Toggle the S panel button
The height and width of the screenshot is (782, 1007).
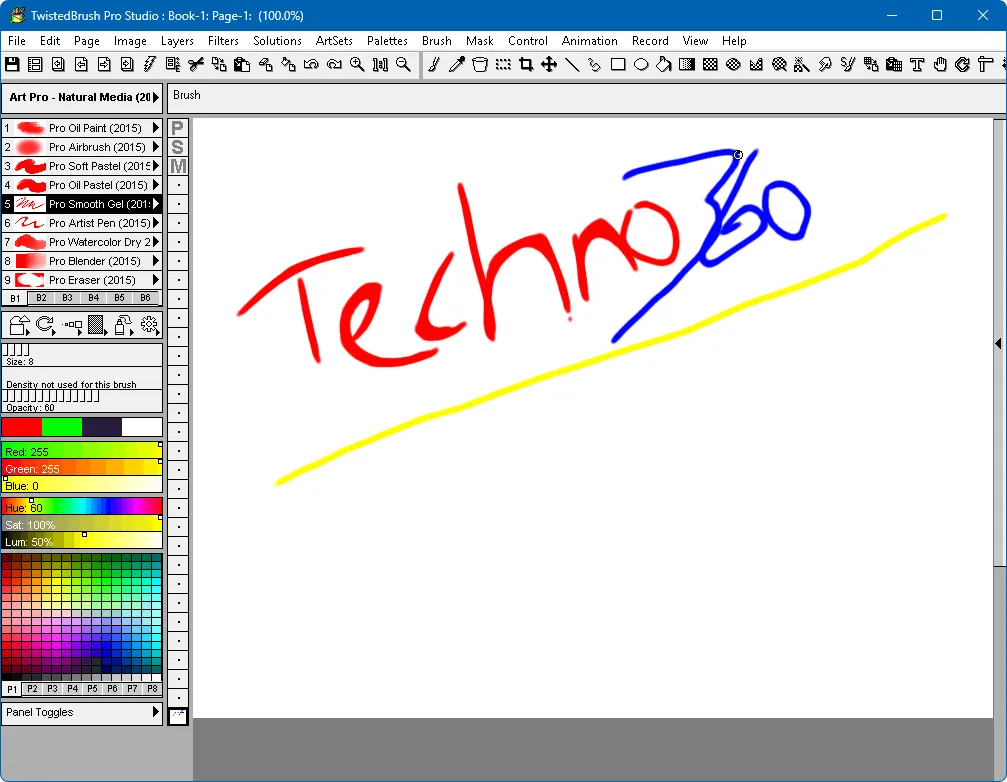coord(178,146)
